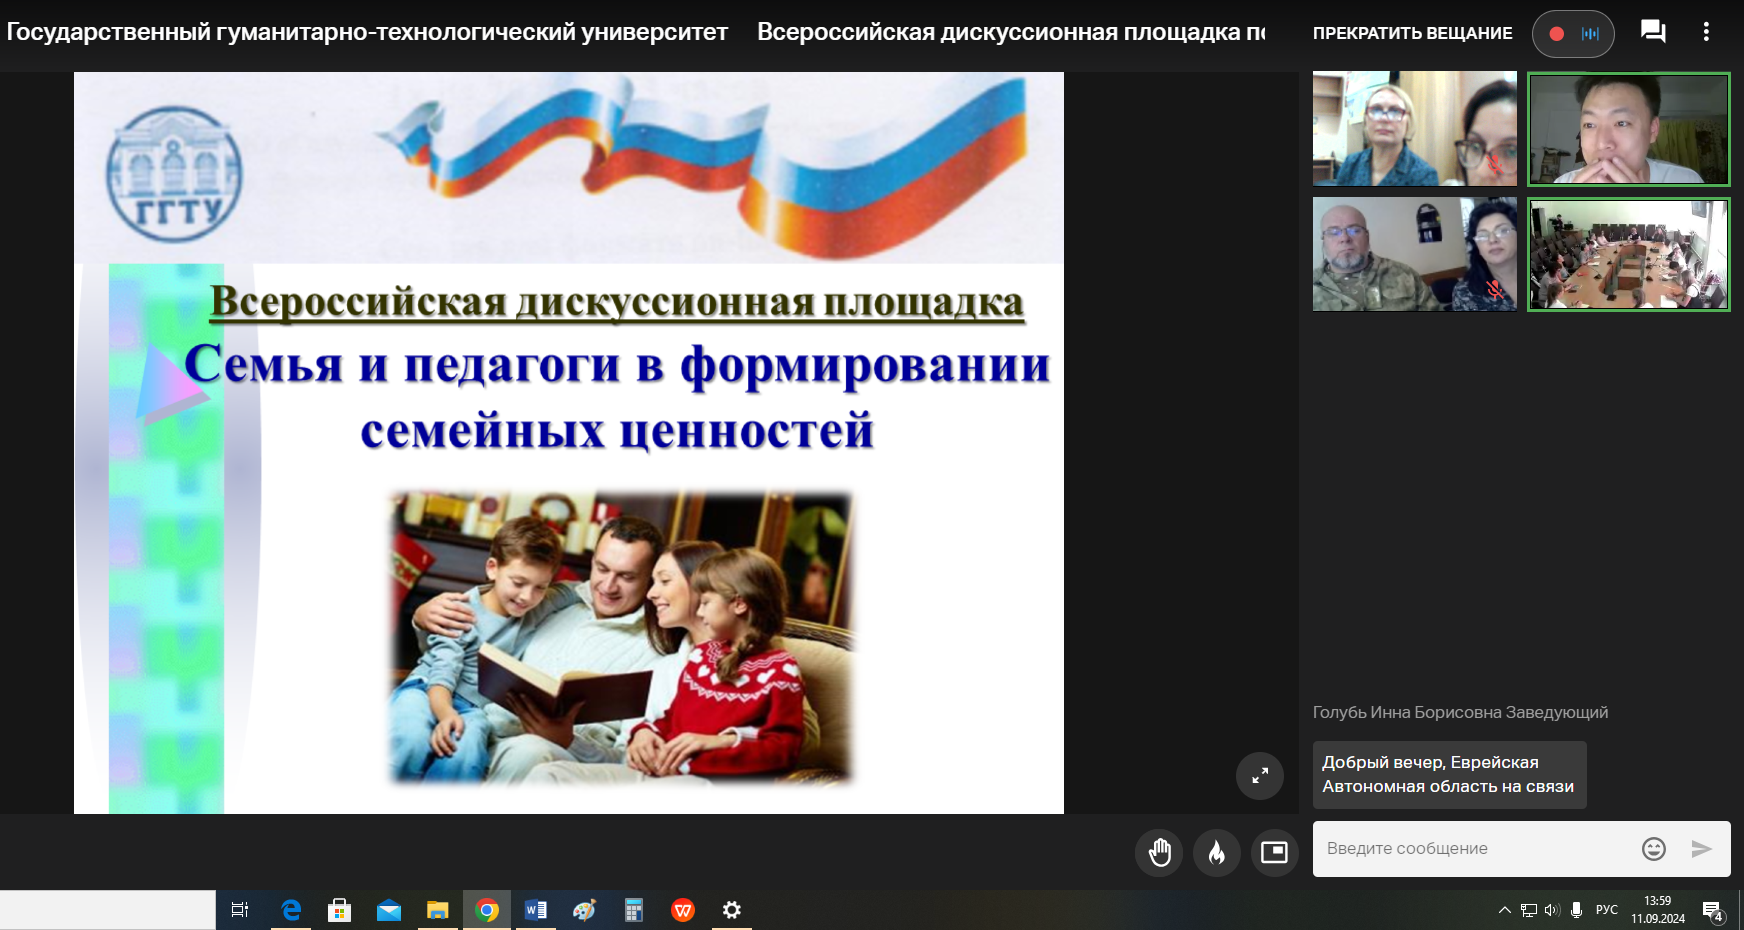Click the Всероссийская дискуссионная площадка header title

[x=1011, y=32]
